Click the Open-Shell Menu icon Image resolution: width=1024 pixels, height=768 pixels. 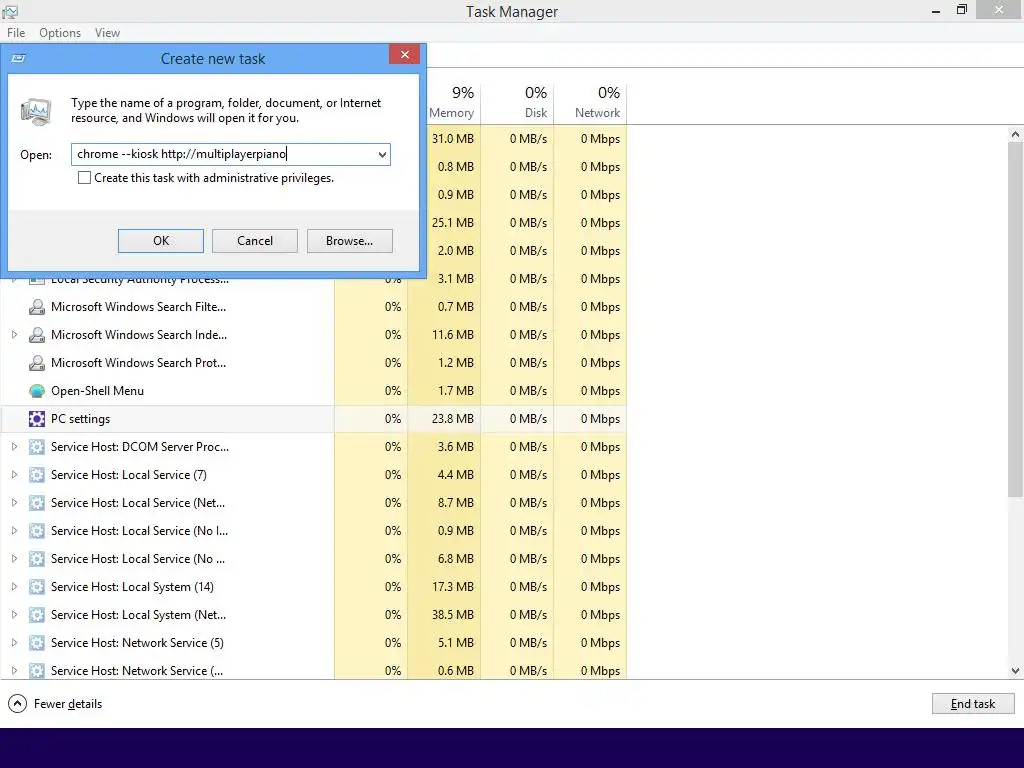[37, 391]
